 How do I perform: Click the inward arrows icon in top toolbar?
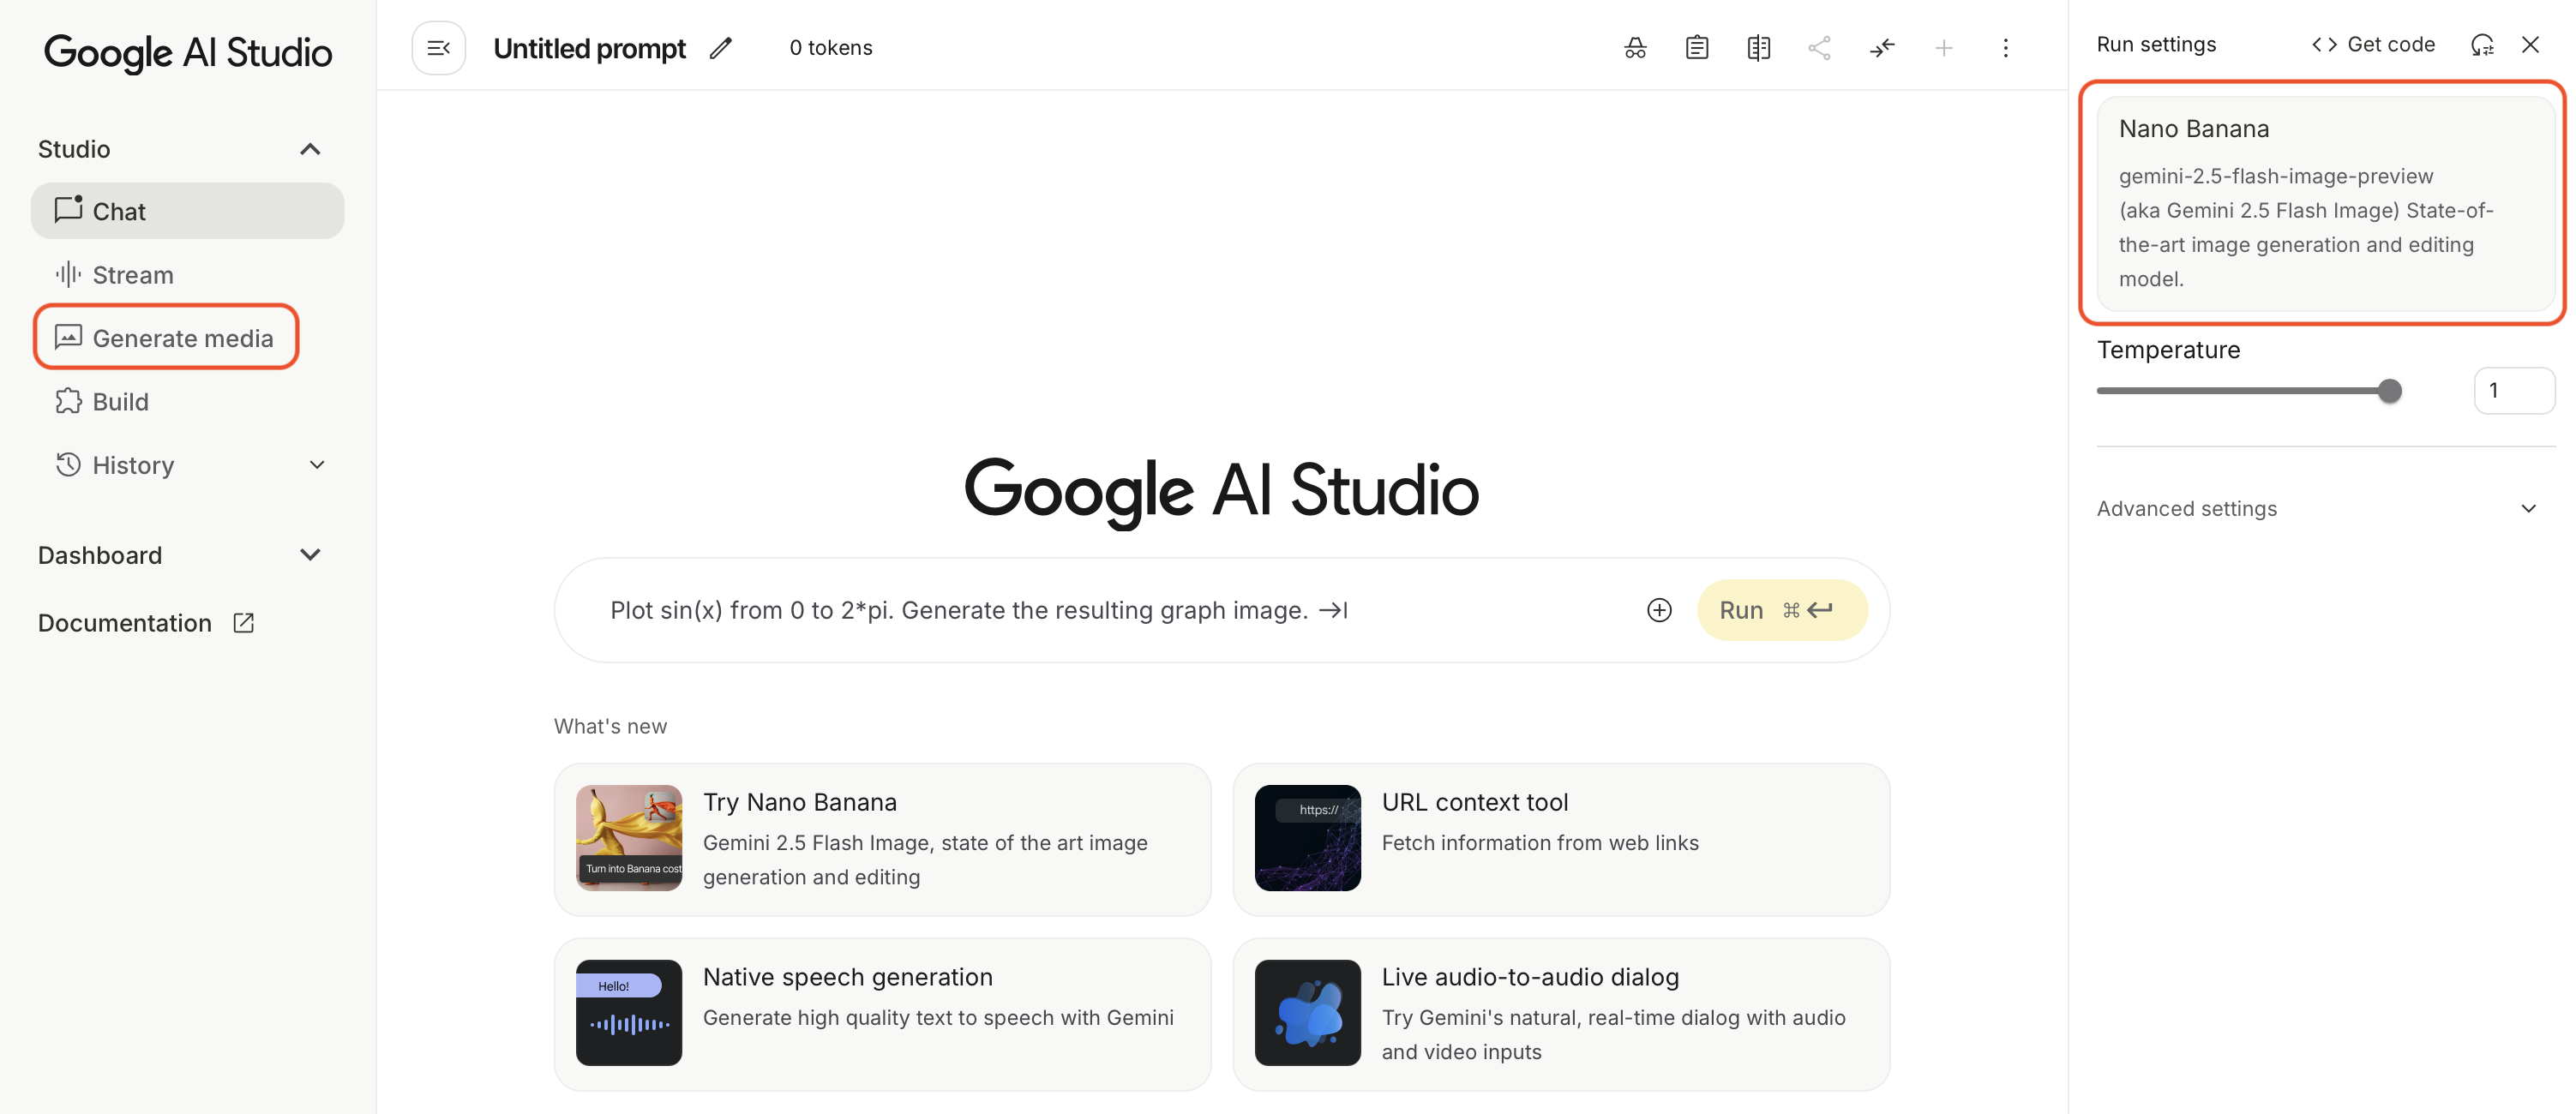click(1882, 48)
